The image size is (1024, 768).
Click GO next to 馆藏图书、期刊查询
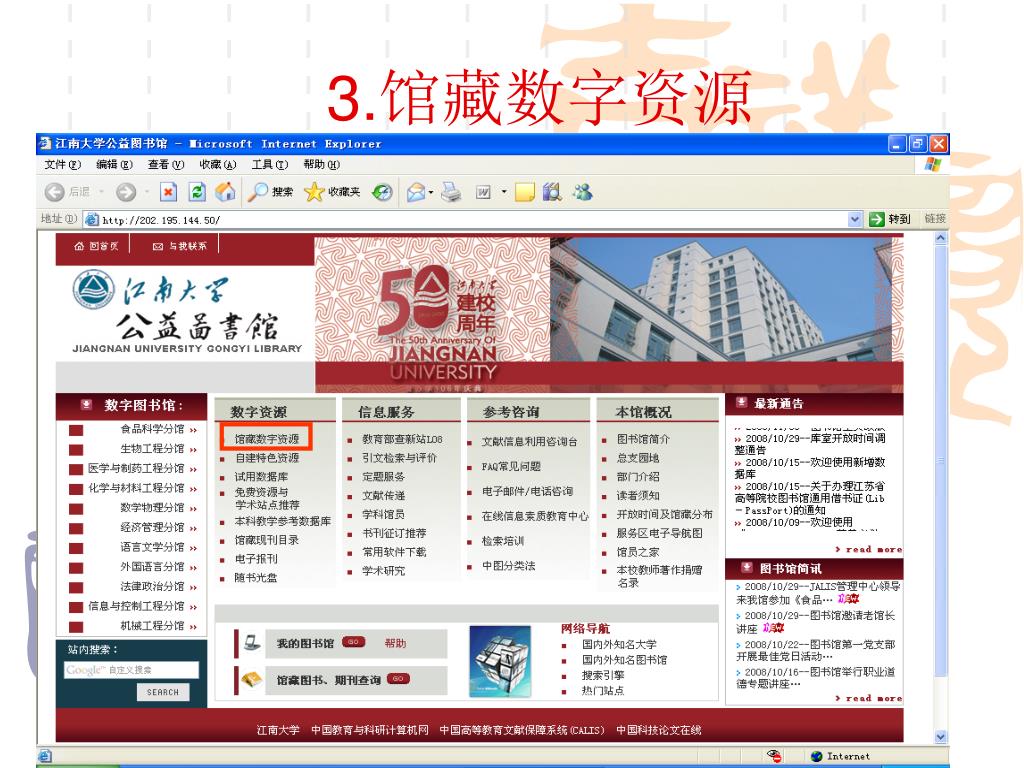point(398,679)
